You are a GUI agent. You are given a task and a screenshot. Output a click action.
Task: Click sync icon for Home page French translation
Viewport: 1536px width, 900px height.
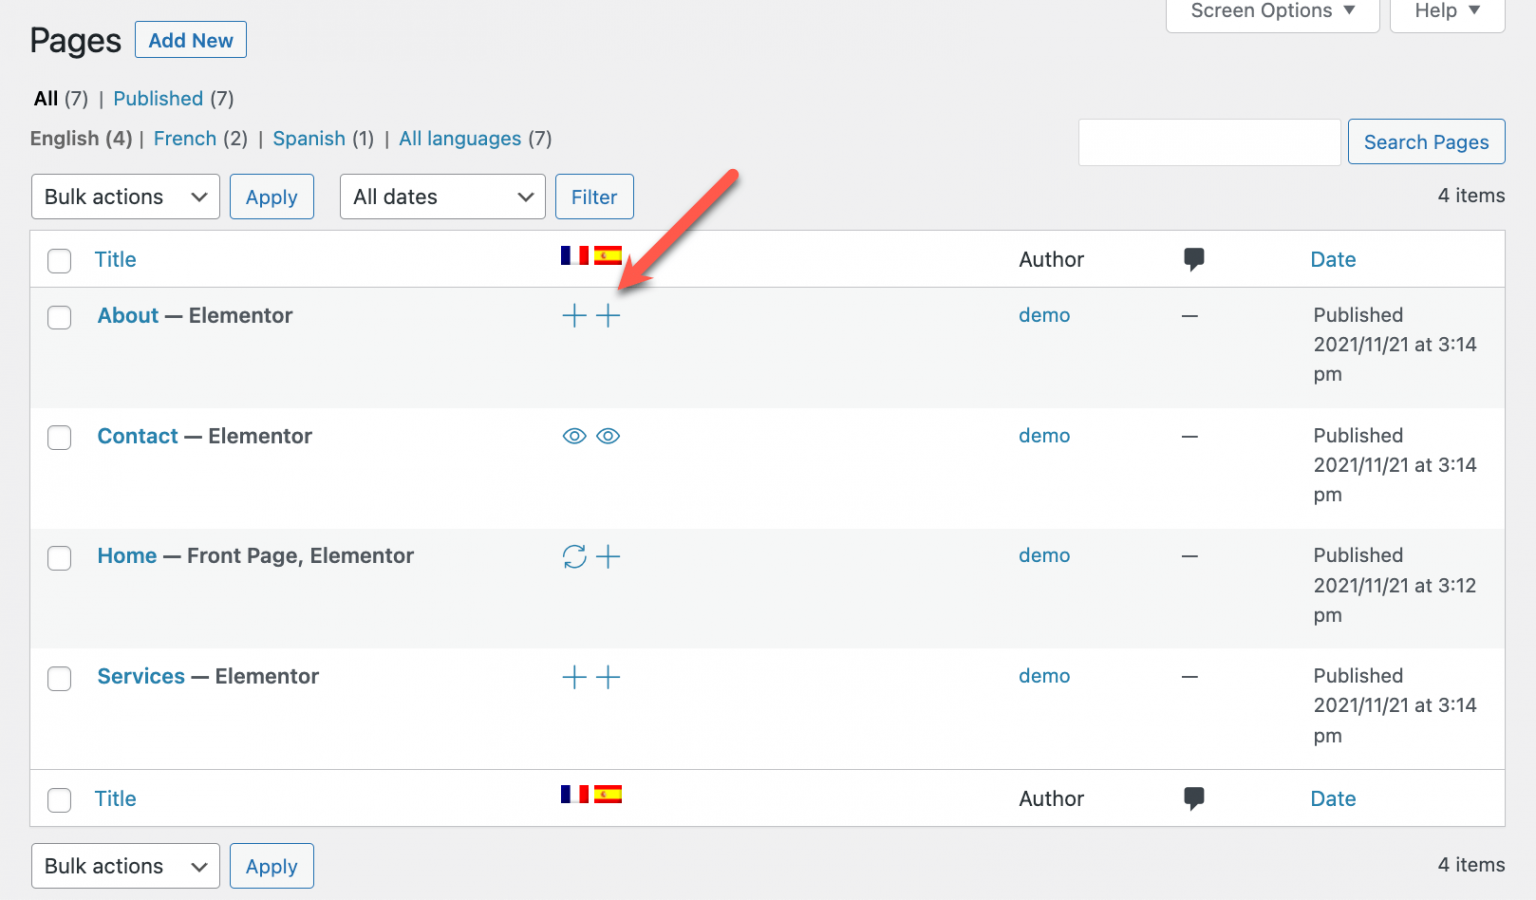pos(574,557)
